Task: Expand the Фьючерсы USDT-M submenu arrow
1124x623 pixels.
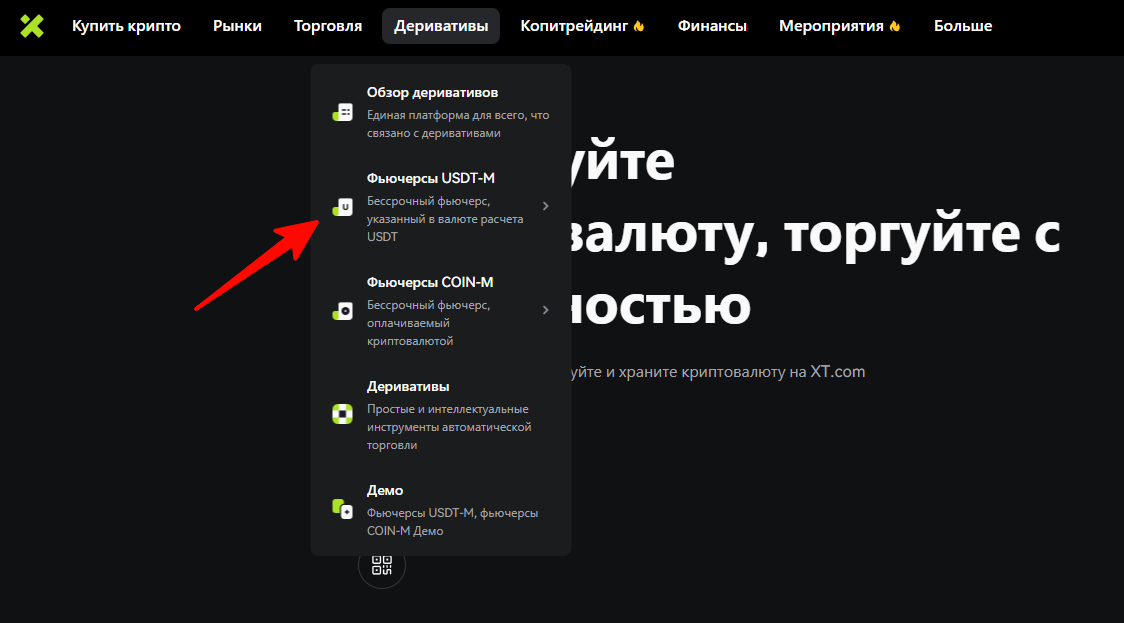Action: [x=545, y=206]
